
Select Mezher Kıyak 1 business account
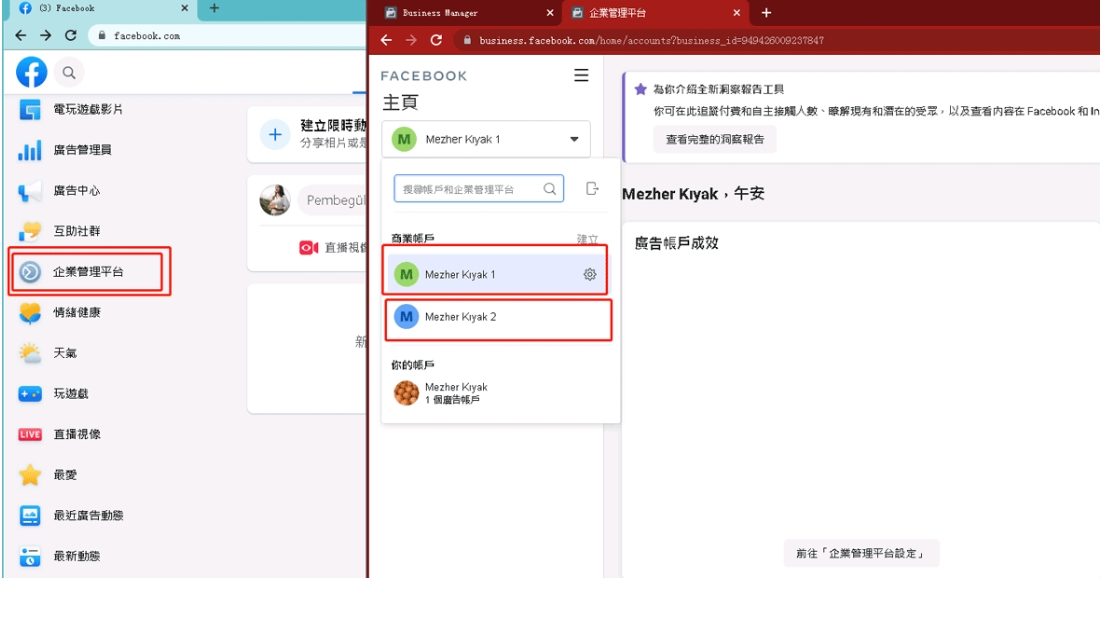pyautogui.click(x=495, y=274)
